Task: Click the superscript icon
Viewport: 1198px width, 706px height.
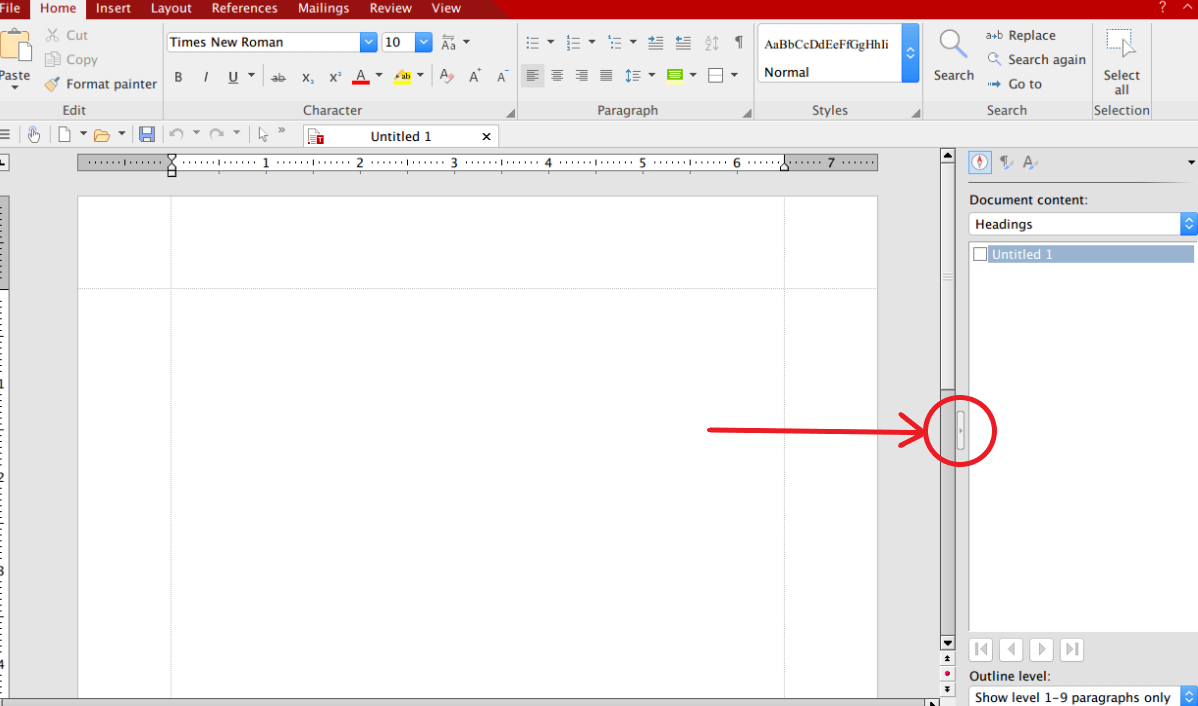Action: point(335,77)
